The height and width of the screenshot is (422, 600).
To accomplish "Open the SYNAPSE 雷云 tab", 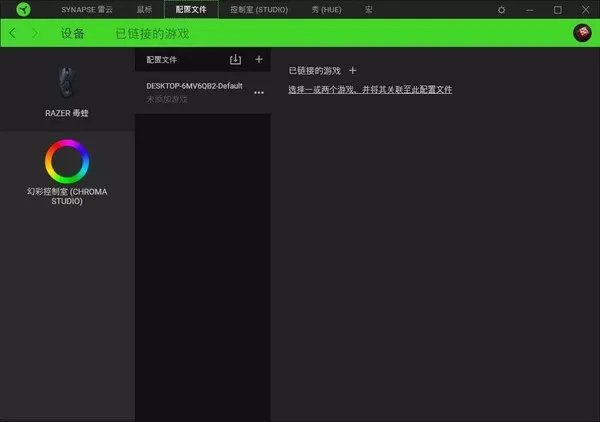I will [x=87, y=10].
